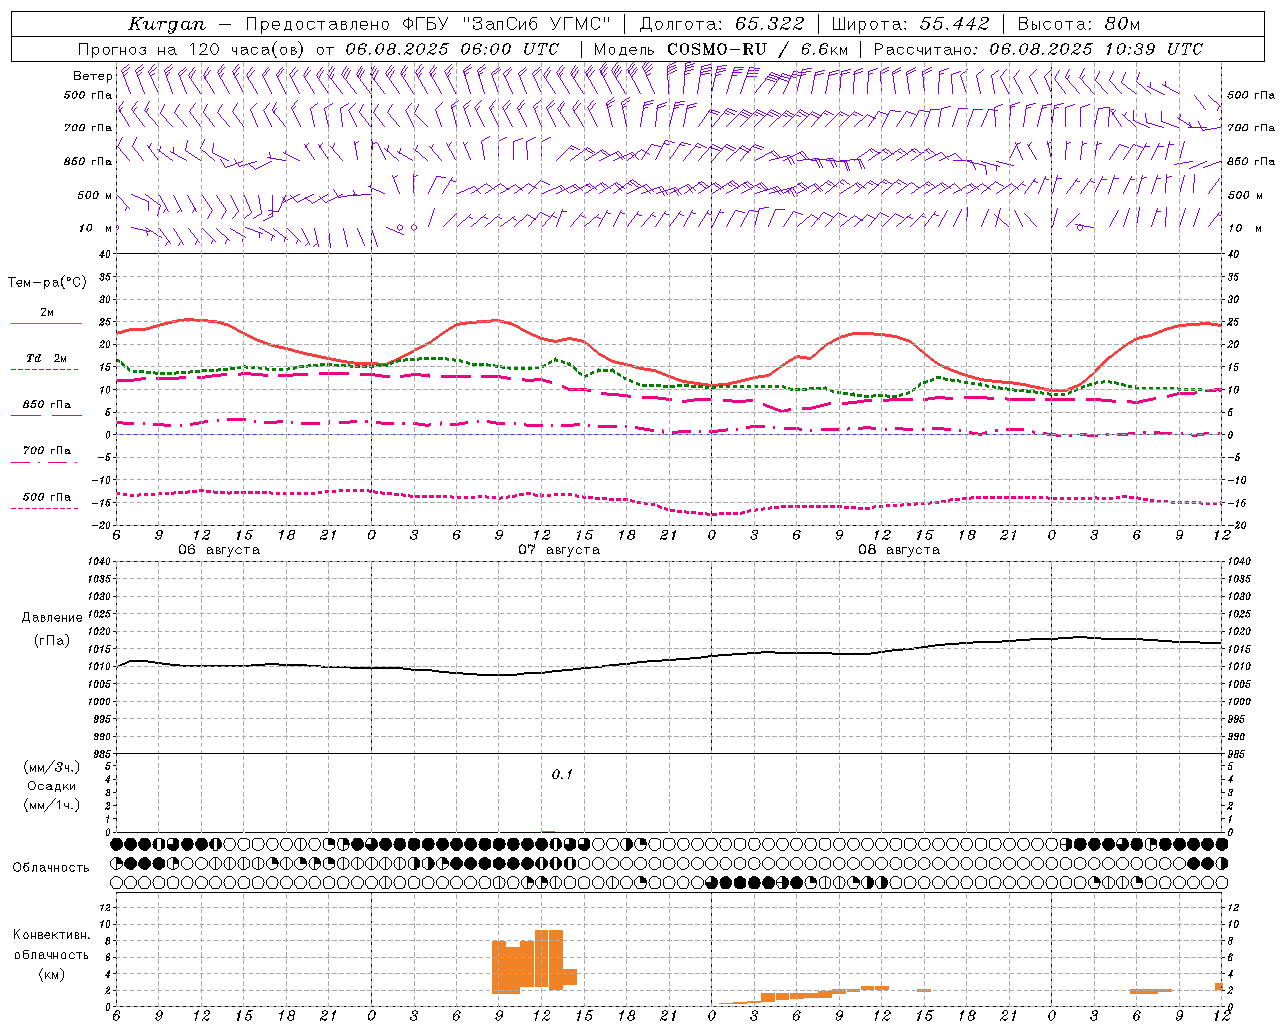Screen dimensions: 1280x1024
Task: Click the "Давление" pressure panel label
Action: [x=52, y=618]
